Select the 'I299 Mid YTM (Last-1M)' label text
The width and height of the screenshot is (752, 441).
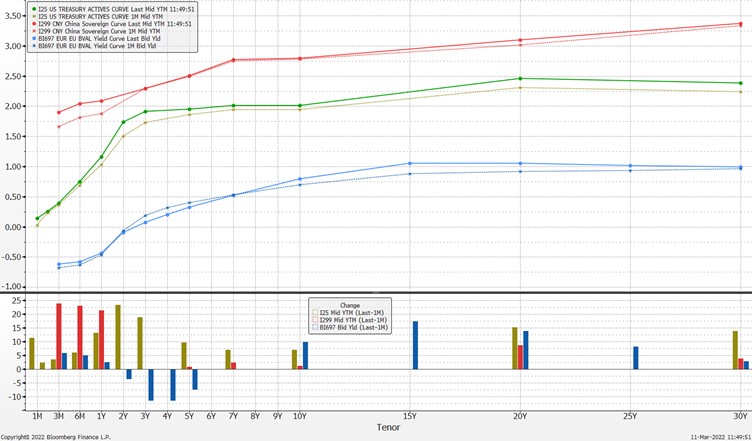[353, 320]
